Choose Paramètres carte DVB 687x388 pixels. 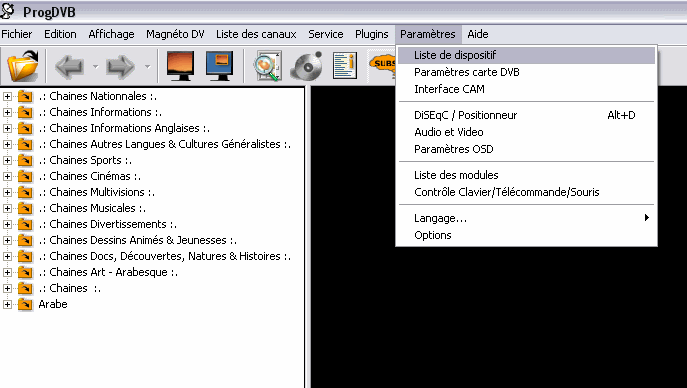pyautogui.click(x=526, y=72)
